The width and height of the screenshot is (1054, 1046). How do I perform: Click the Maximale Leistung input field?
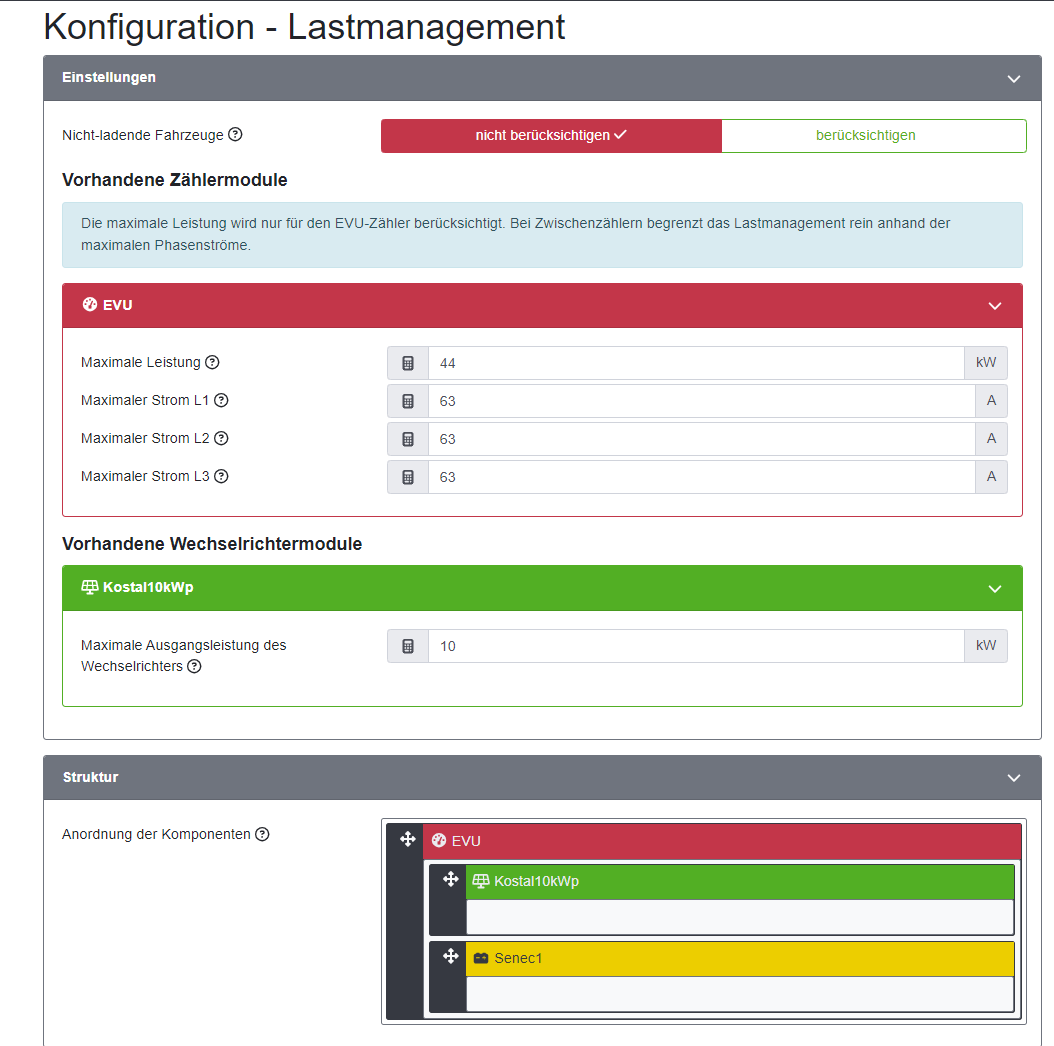pos(696,363)
